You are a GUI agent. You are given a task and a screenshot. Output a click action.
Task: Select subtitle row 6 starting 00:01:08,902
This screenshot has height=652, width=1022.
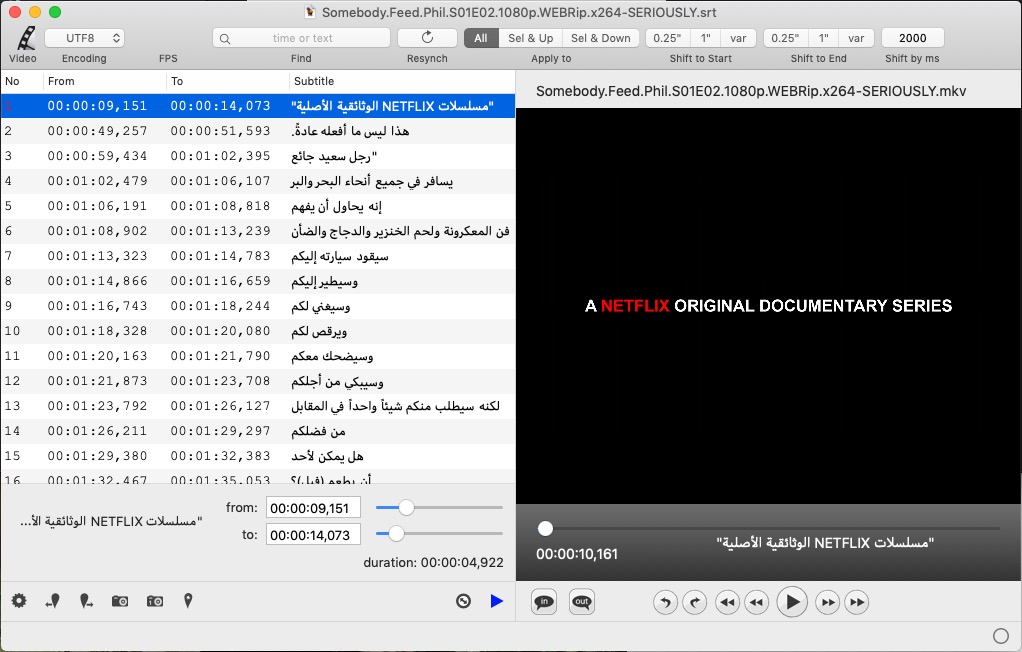click(x=258, y=231)
